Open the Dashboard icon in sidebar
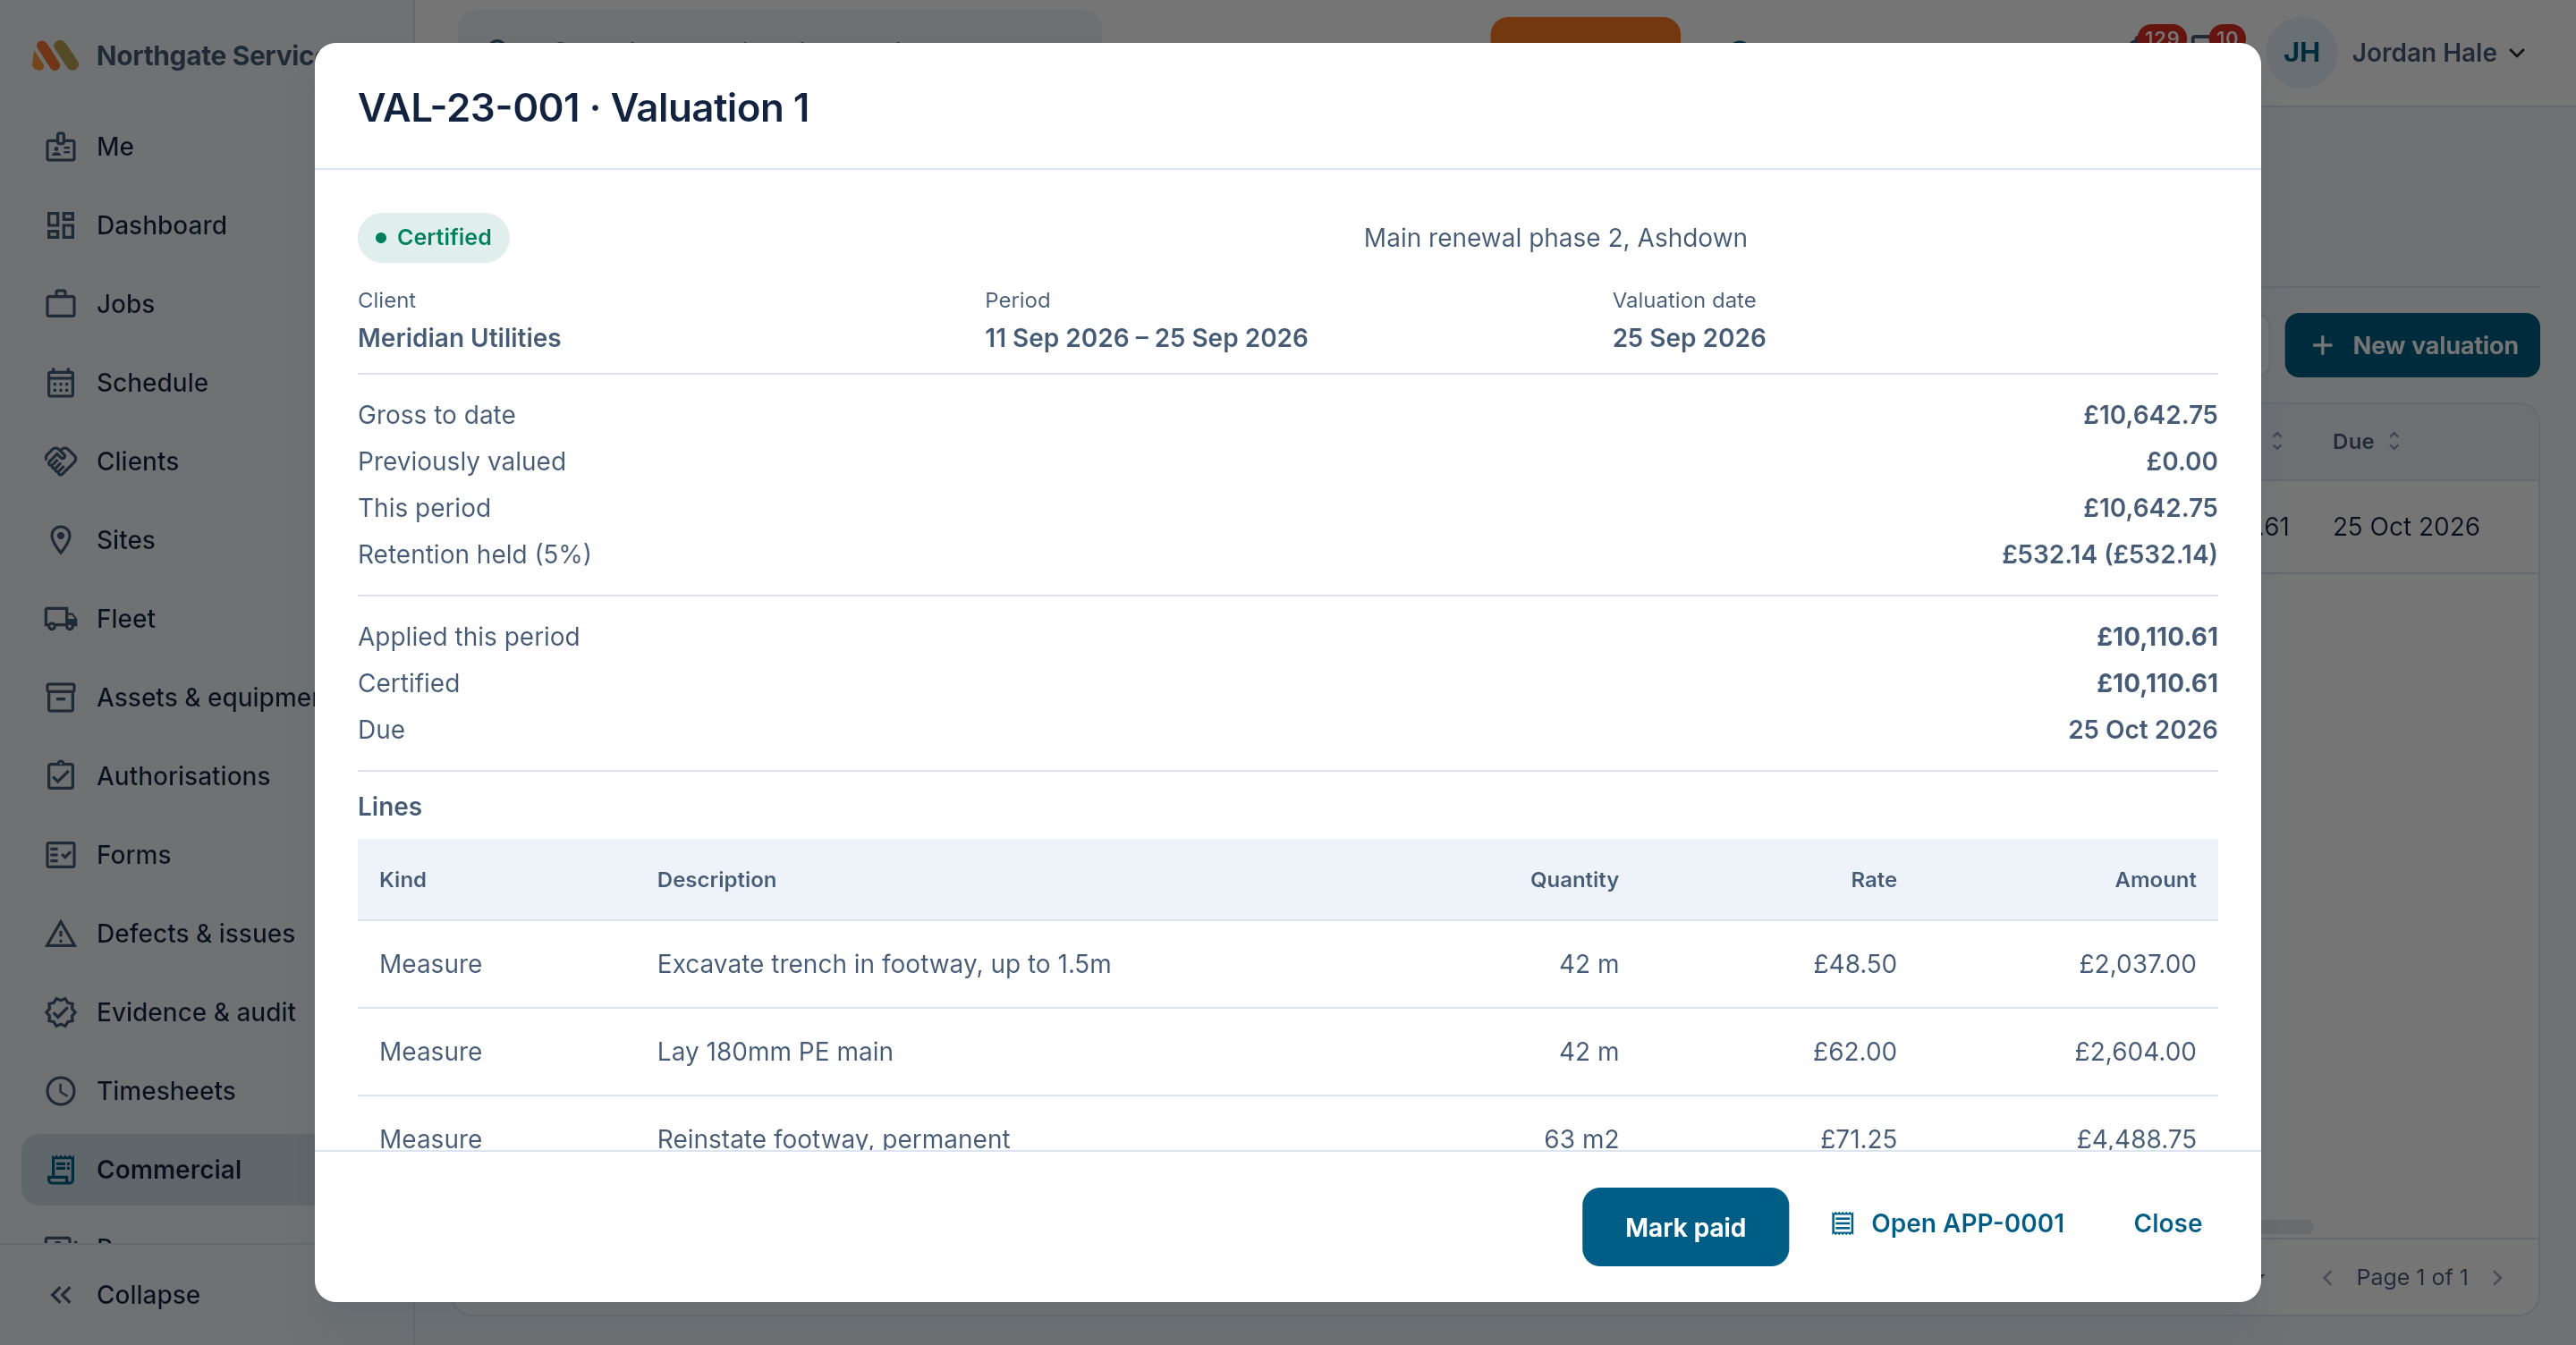Viewport: 2576px width, 1345px height. 60,225
